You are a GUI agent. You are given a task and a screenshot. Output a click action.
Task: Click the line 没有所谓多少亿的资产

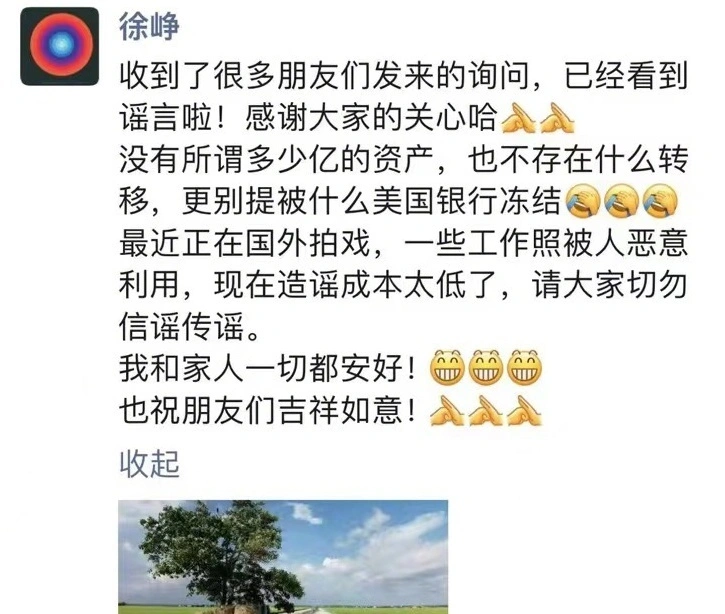click(404, 160)
